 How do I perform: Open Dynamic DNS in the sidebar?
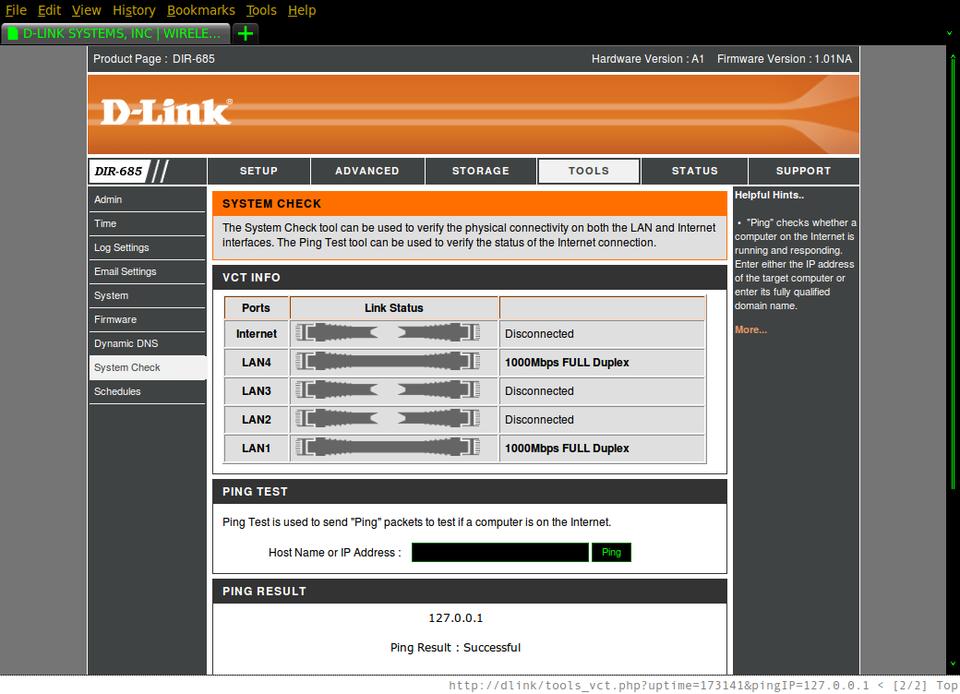click(x=147, y=343)
